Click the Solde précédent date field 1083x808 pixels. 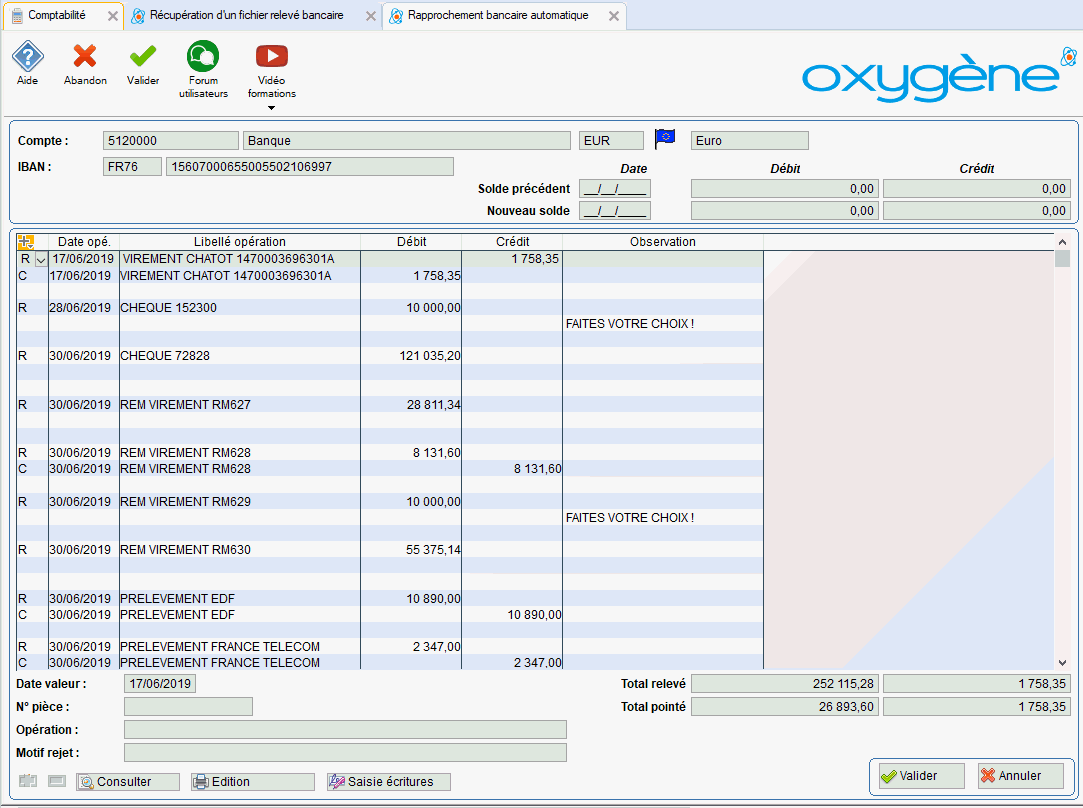point(614,188)
